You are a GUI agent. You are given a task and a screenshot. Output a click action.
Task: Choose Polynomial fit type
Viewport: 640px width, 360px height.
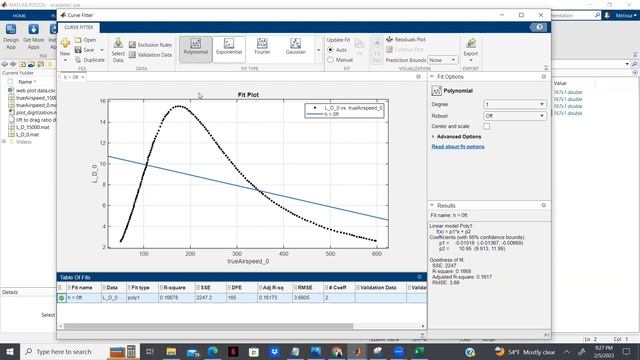coord(196,49)
